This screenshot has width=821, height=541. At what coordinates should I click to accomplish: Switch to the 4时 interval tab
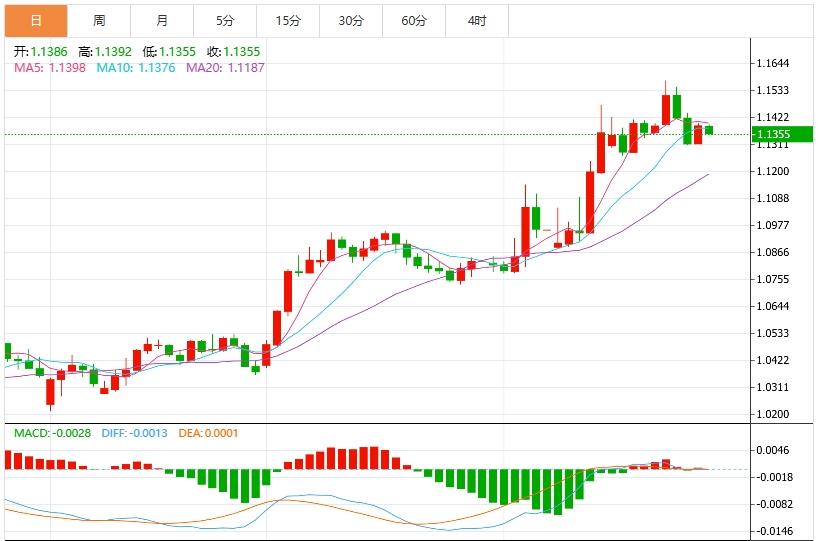477,20
